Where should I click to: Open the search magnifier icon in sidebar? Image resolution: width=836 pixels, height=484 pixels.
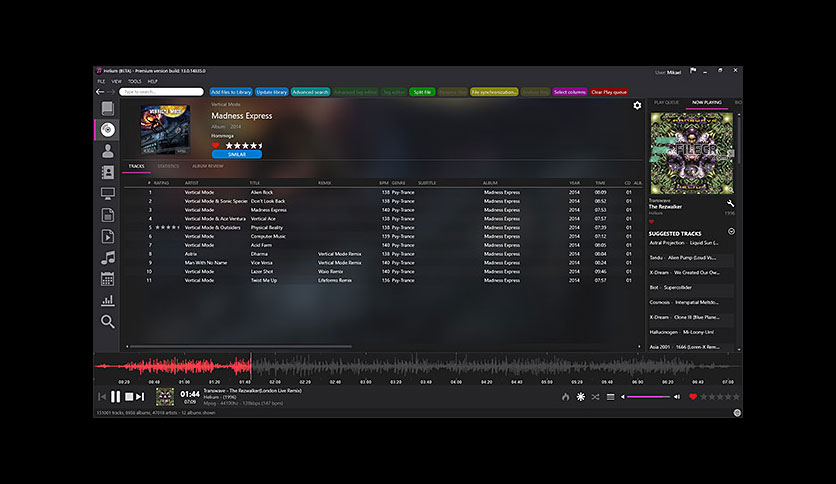108,321
